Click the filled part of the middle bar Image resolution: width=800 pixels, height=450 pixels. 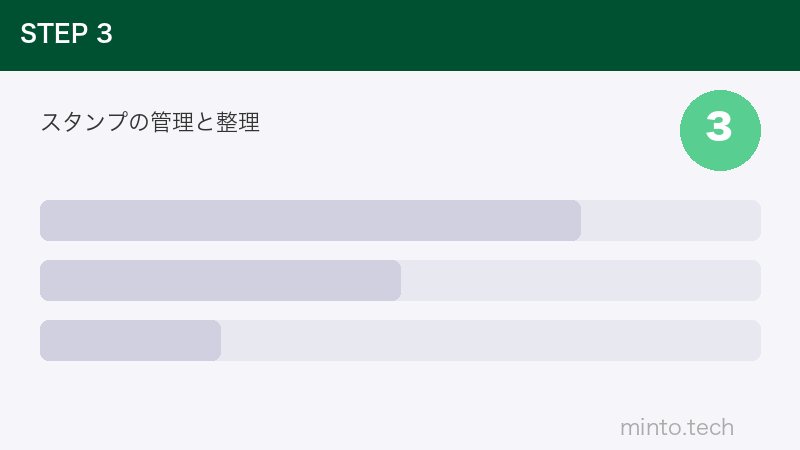pyautogui.click(x=220, y=280)
